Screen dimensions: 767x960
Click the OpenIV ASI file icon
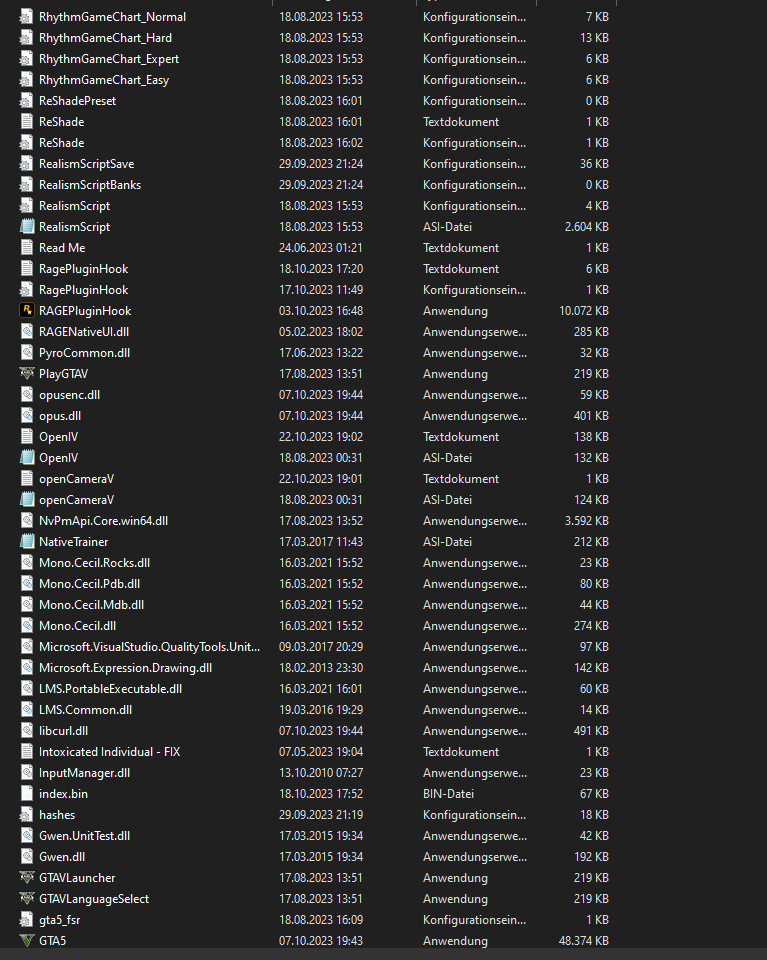coord(26,457)
